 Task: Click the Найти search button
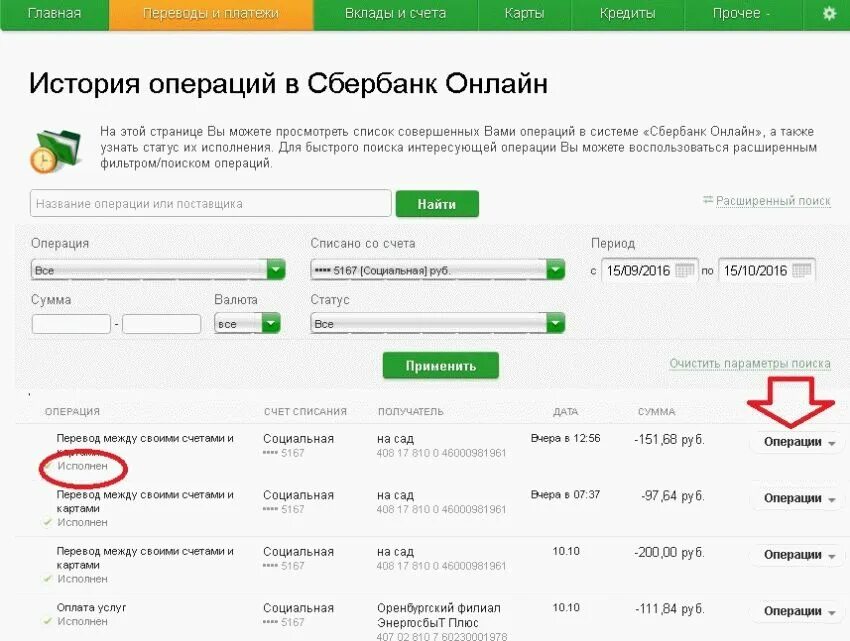[437, 204]
